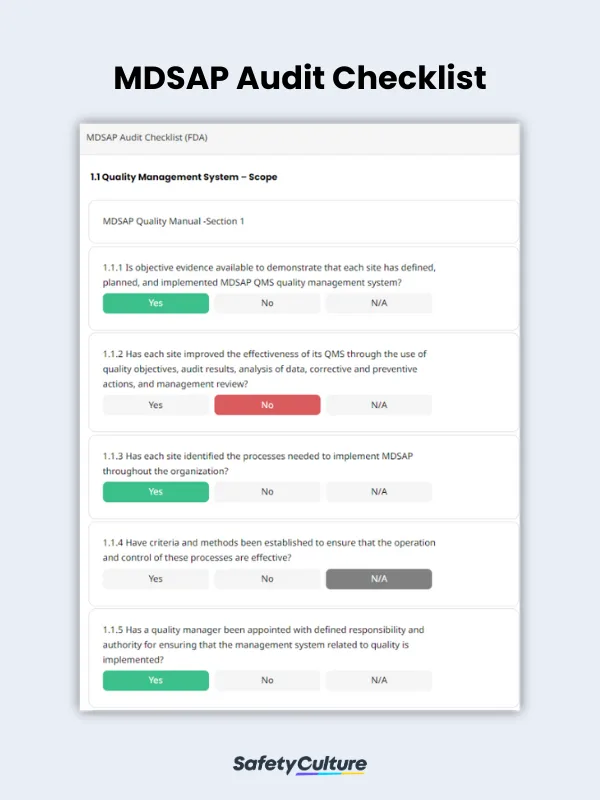Select the green Yes on question 1.1.3
The width and height of the screenshot is (600, 800).
coord(155,492)
